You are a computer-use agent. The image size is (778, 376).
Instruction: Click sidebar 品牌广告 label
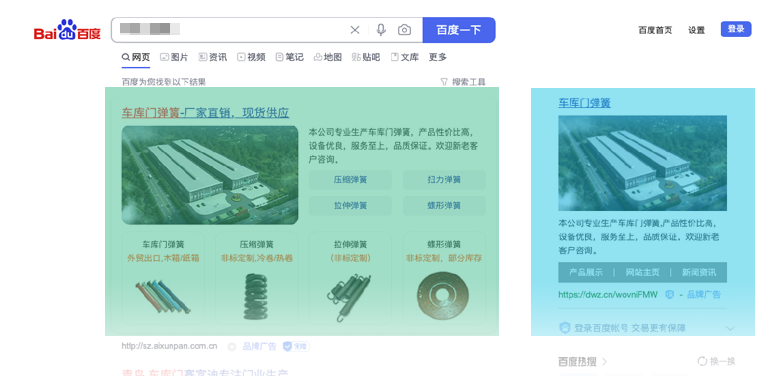(x=704, y=295)
